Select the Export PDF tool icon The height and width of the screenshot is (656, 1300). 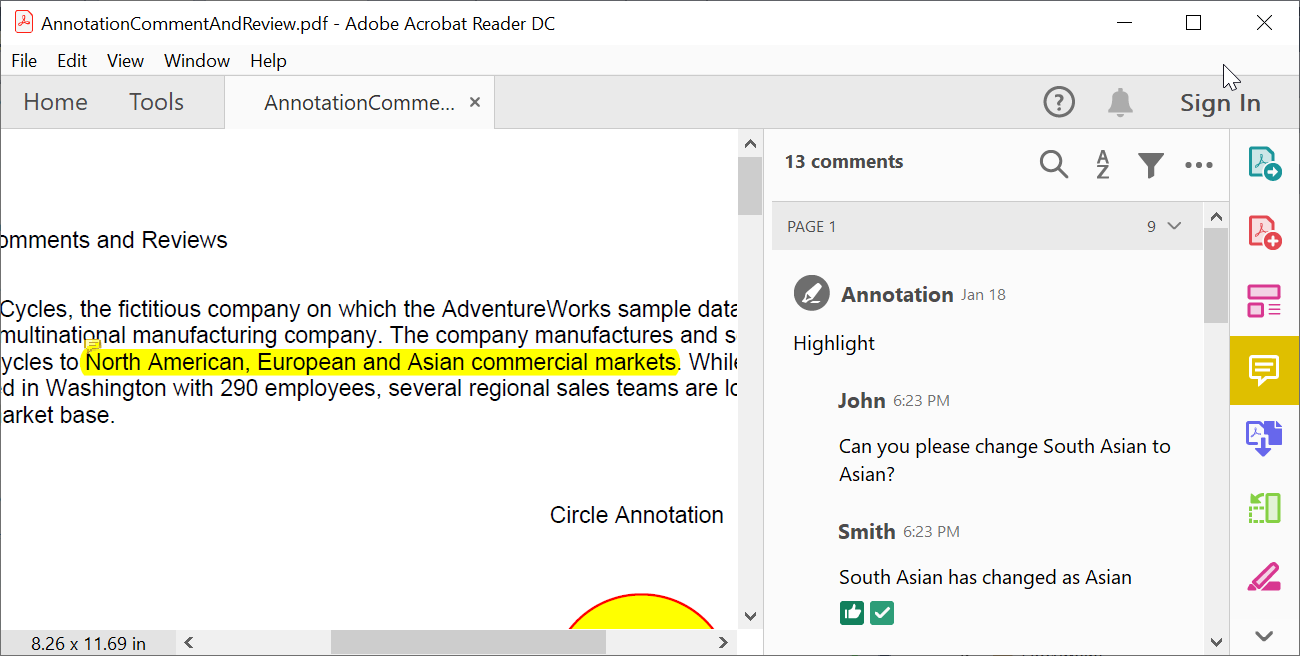click(x=1264, y=164)
